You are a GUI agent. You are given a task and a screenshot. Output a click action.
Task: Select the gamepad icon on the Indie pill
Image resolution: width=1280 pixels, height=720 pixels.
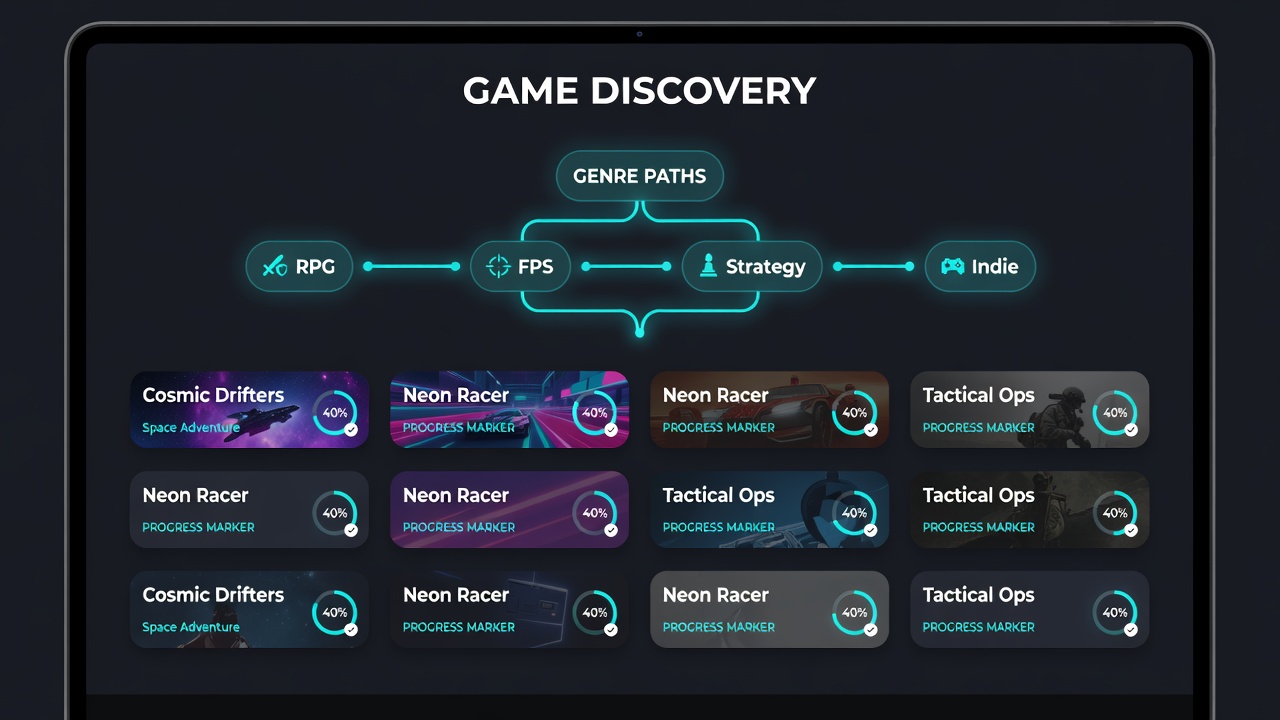click(x=952, y=267)
